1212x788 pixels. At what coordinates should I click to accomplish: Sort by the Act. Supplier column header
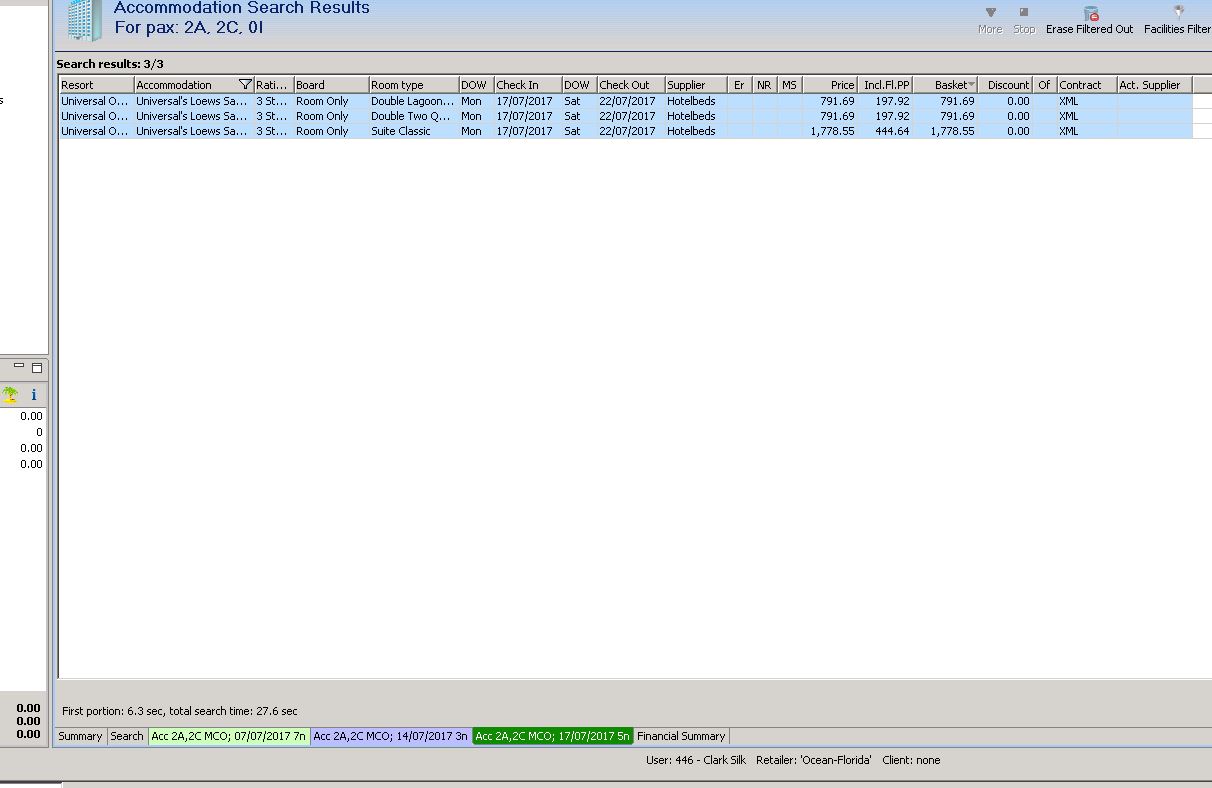(1154, 85)
